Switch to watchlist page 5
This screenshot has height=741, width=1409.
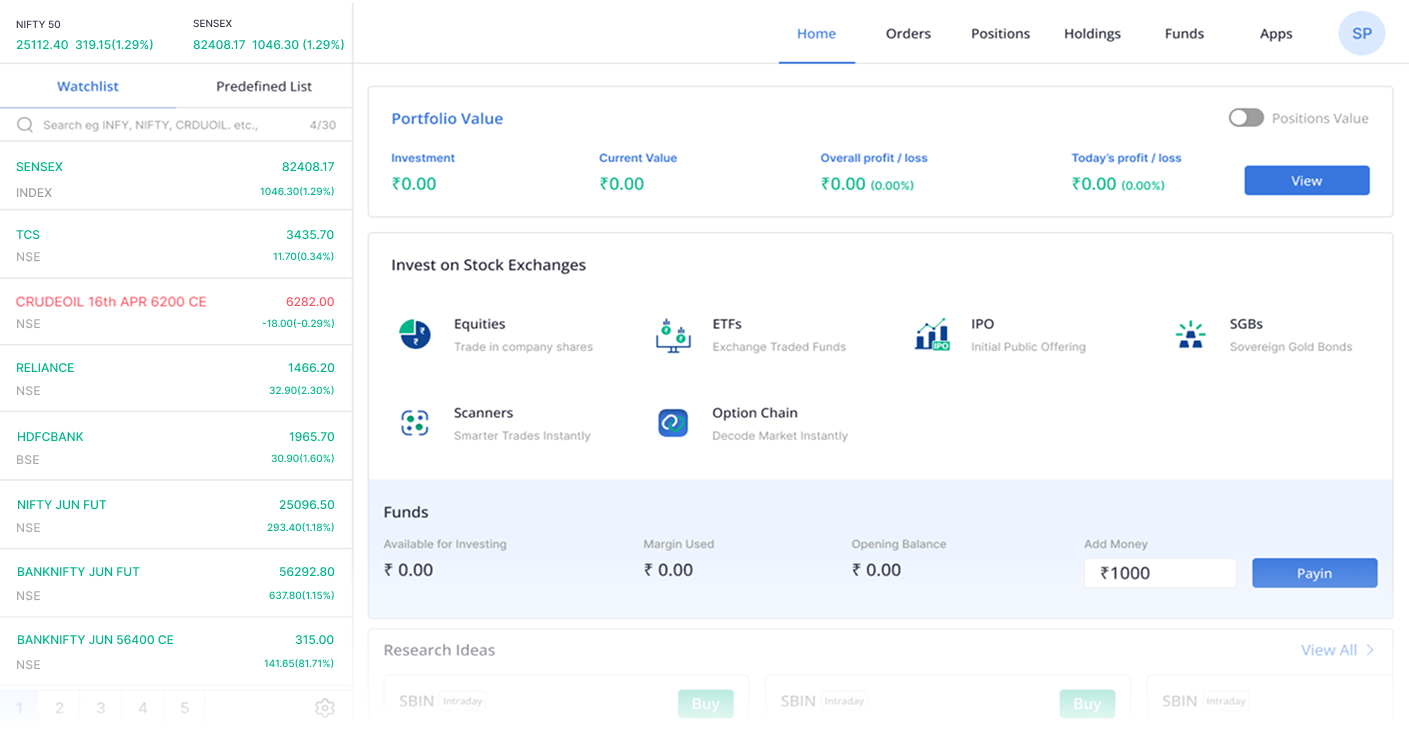tap(185, 707)
